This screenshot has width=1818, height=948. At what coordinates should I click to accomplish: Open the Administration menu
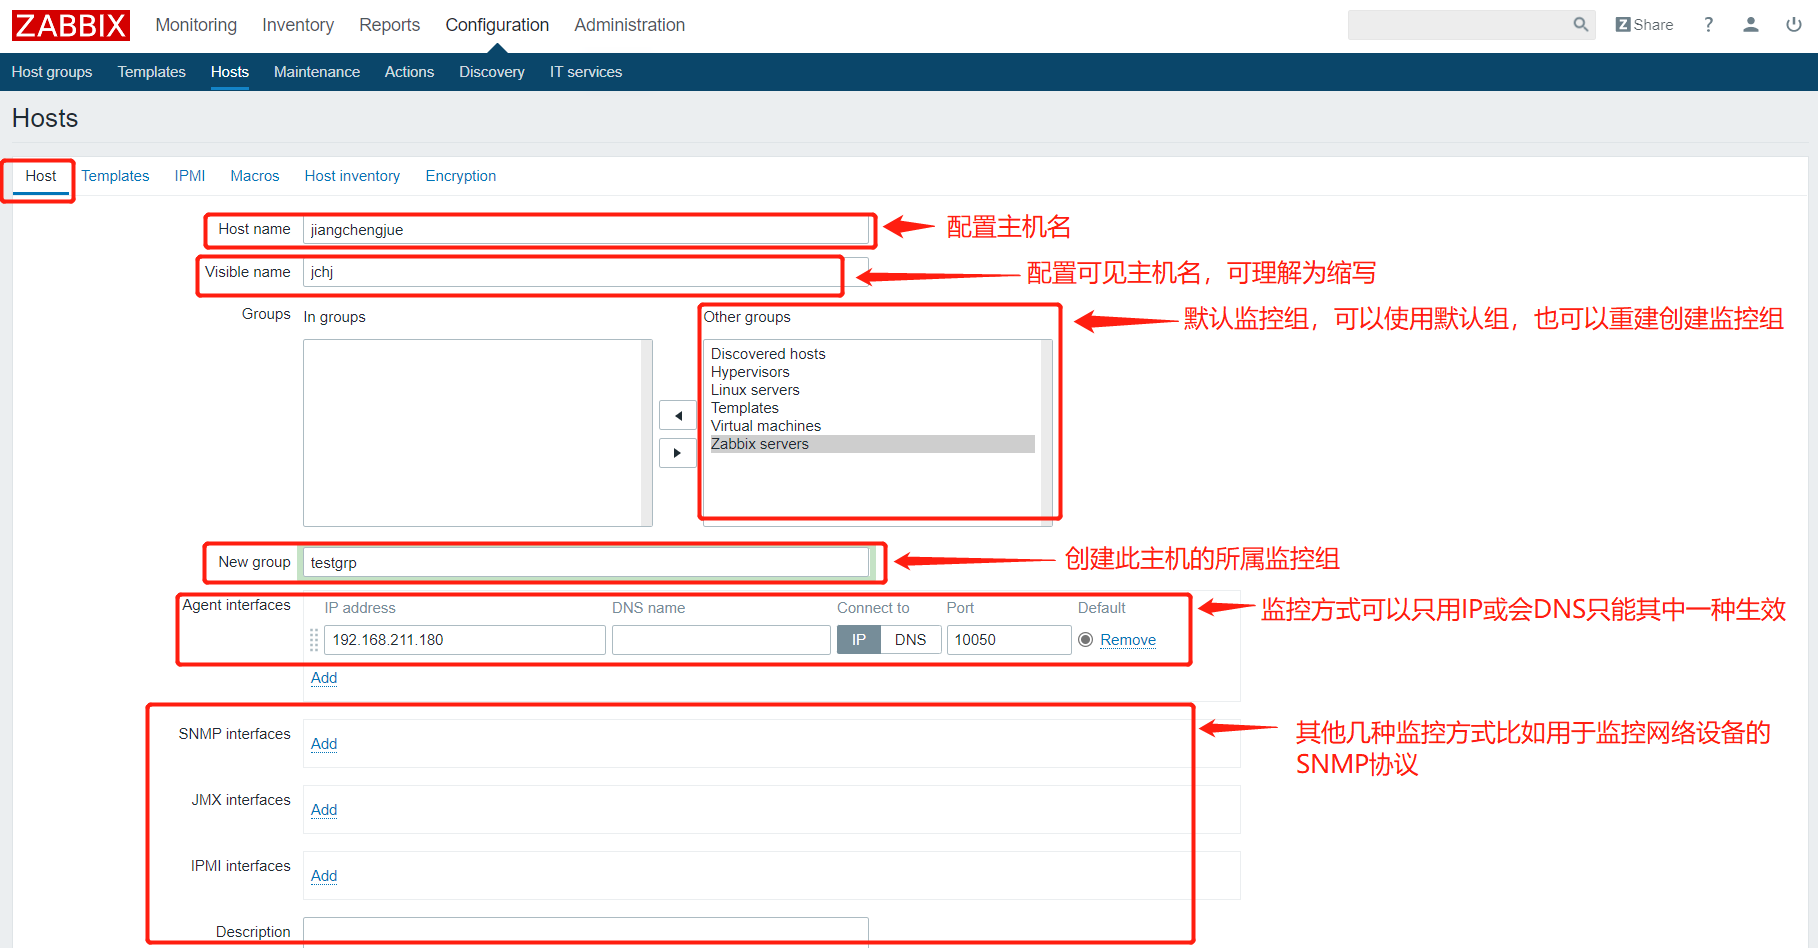630,25
